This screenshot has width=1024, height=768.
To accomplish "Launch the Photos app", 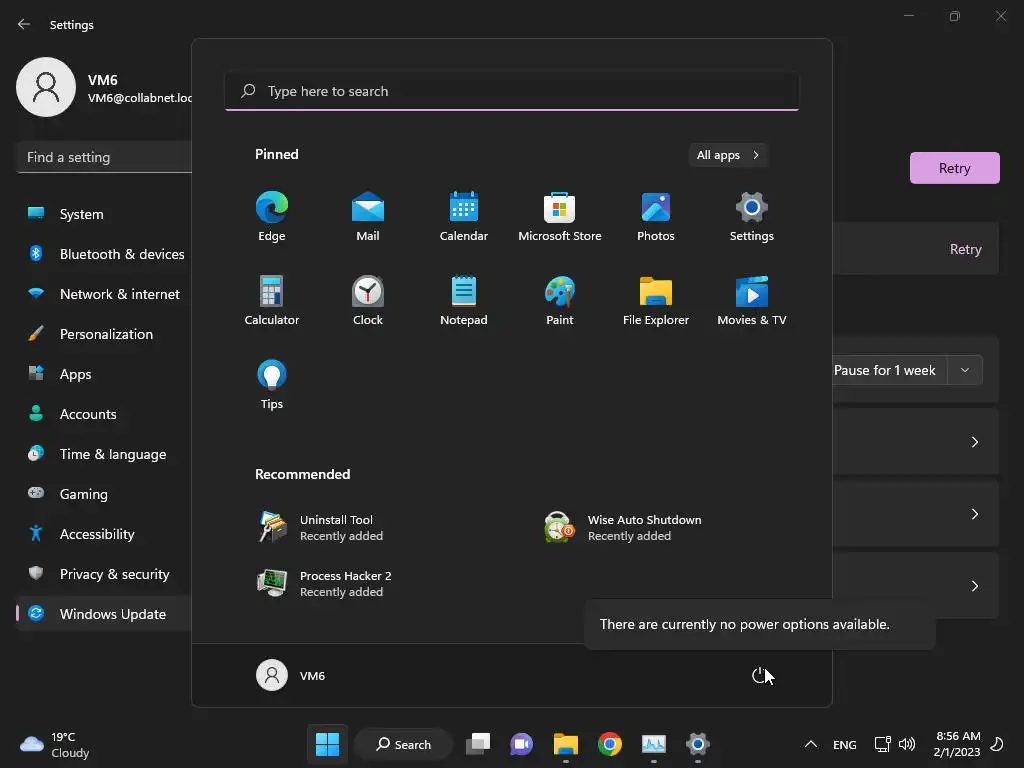I will click(656, 216).
